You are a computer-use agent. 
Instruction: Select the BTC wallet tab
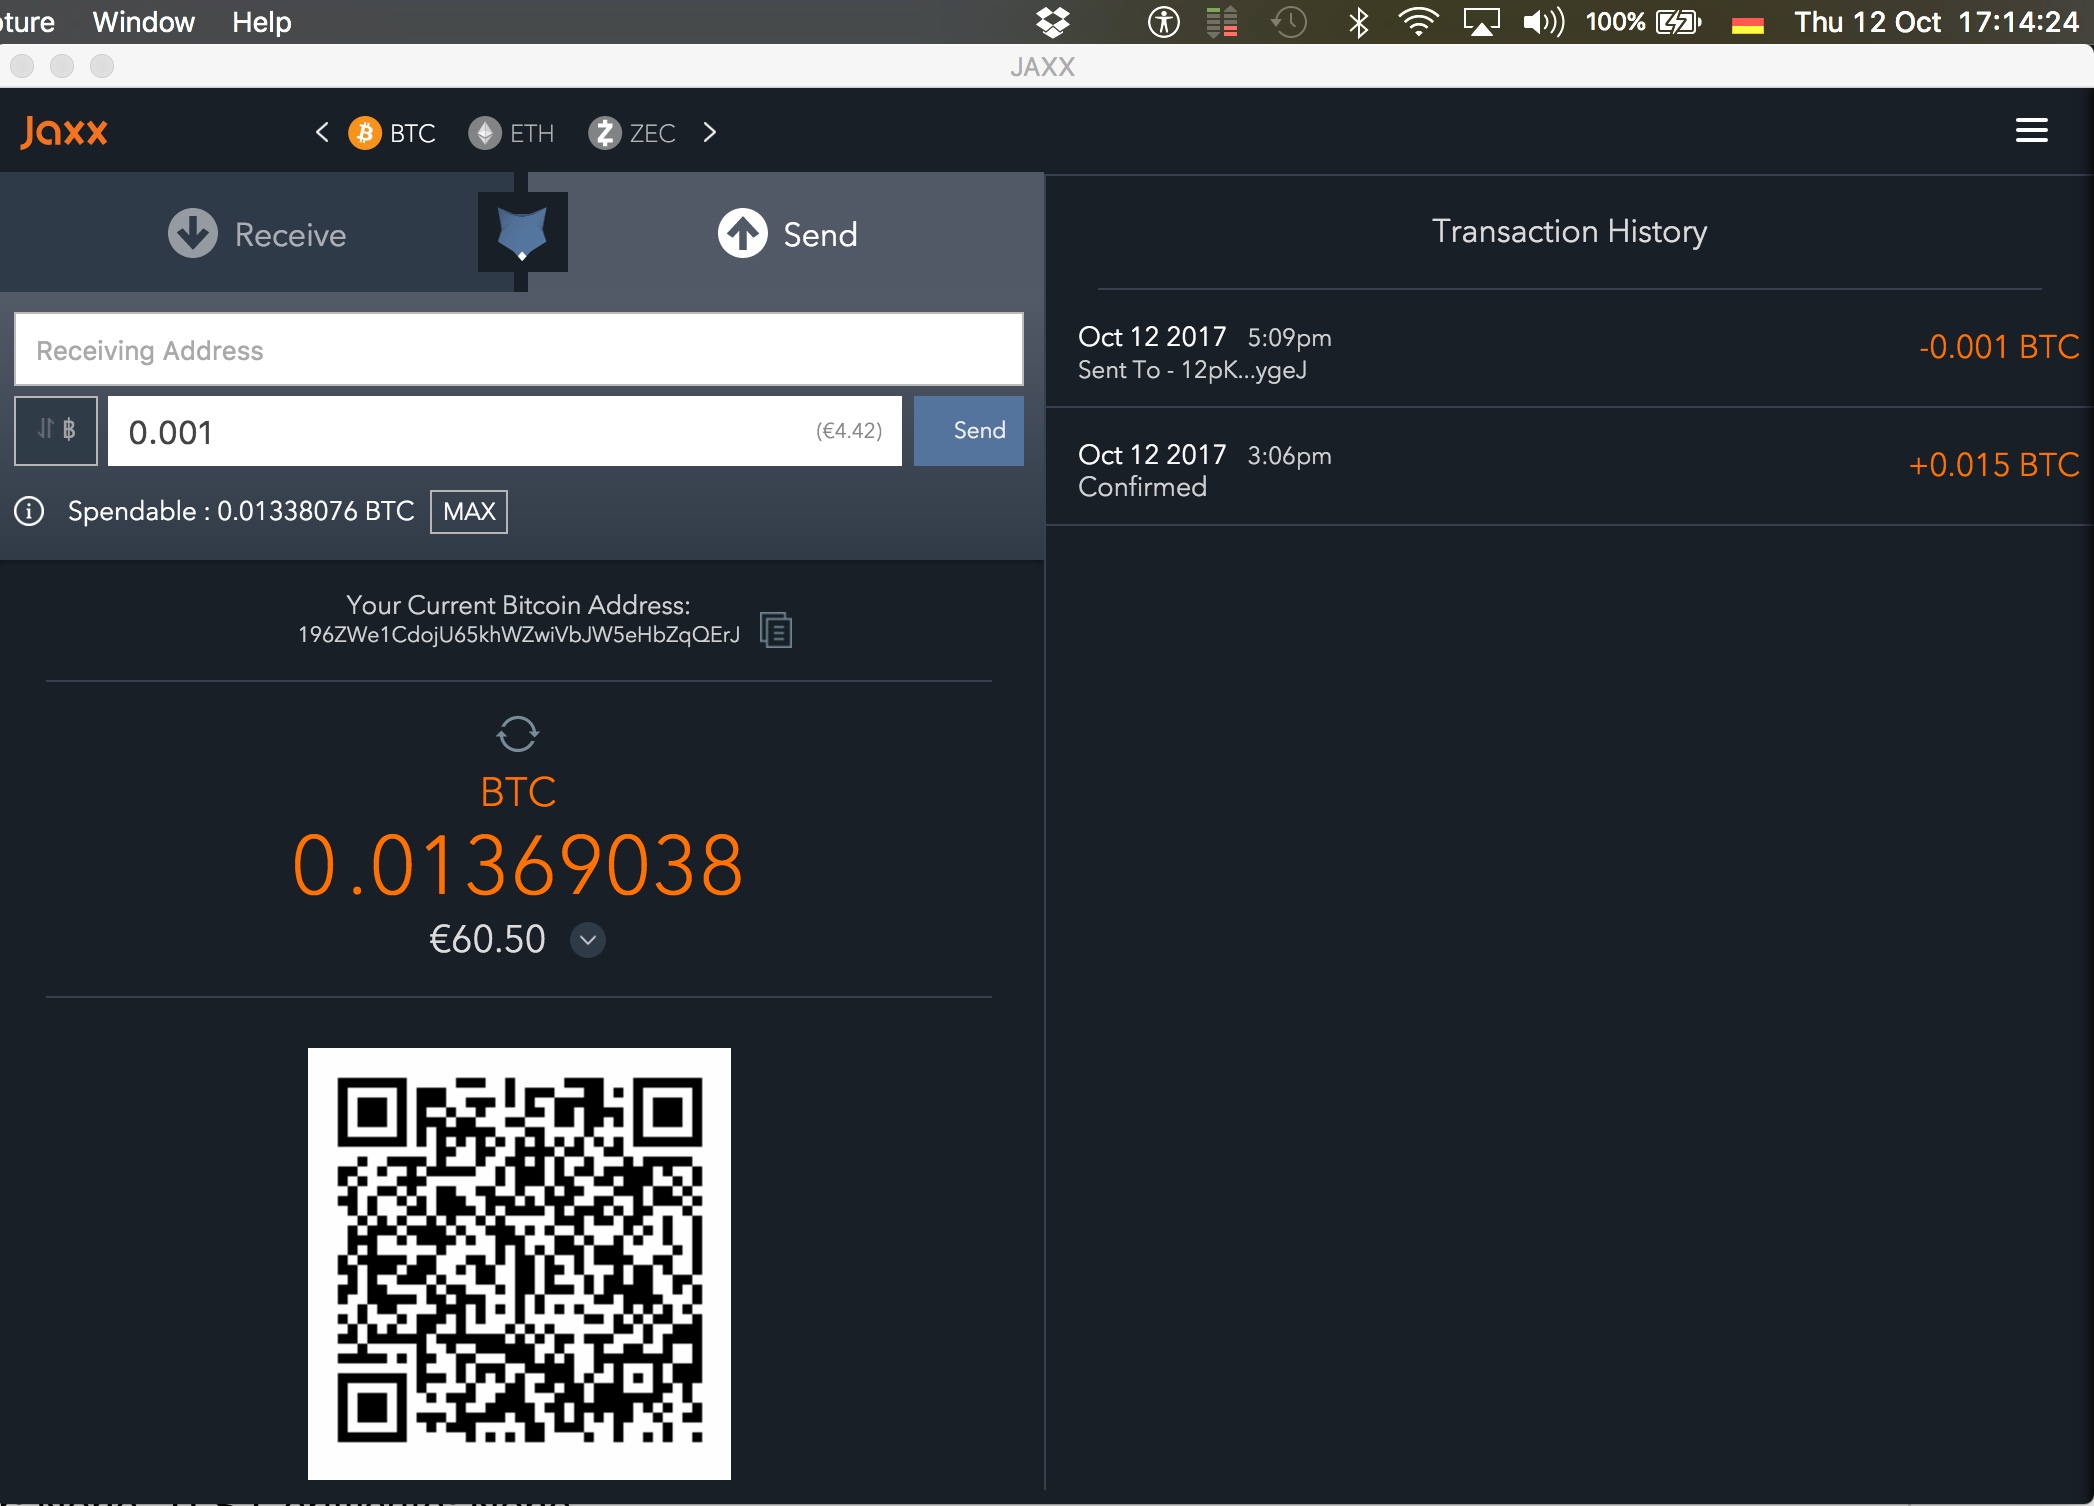pyautogui.click(x=392, y=133)
